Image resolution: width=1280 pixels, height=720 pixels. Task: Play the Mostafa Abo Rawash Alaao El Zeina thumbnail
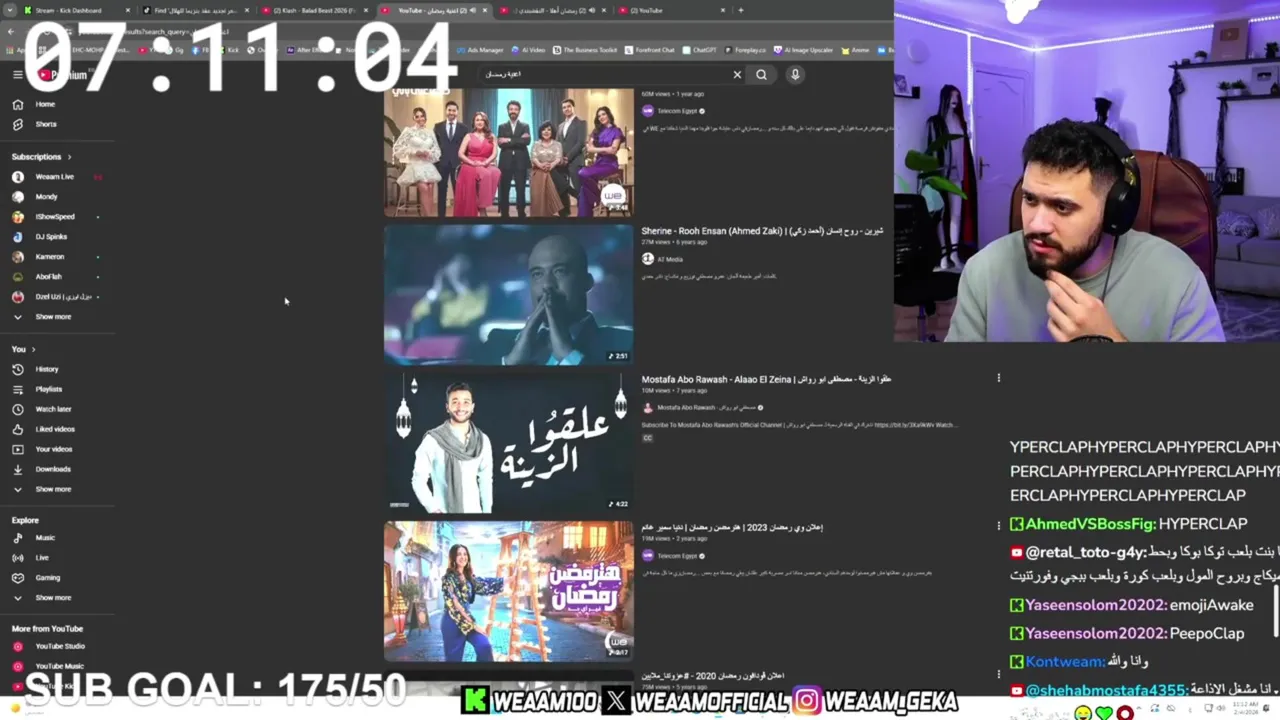pos(508,443)
